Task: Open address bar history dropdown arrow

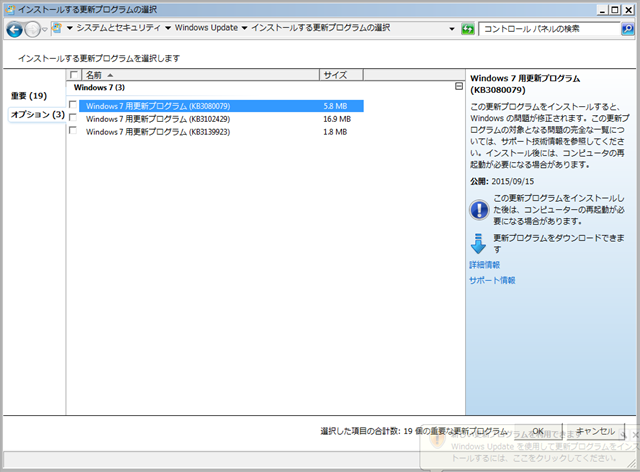Action: point(452,29)
